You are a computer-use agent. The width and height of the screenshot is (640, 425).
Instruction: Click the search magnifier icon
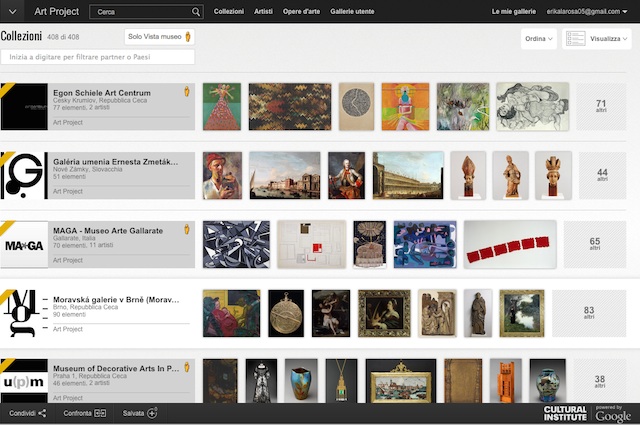coord(196,12)
